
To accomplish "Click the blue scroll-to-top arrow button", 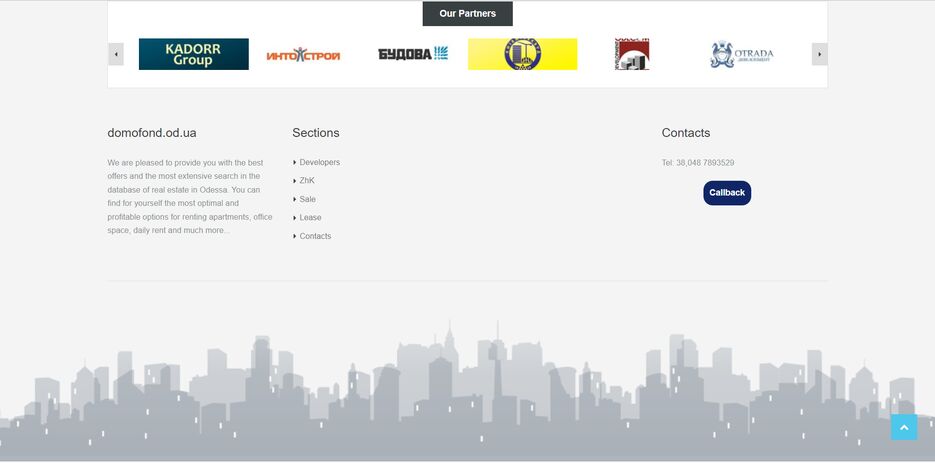I will [x=904, y=427].
